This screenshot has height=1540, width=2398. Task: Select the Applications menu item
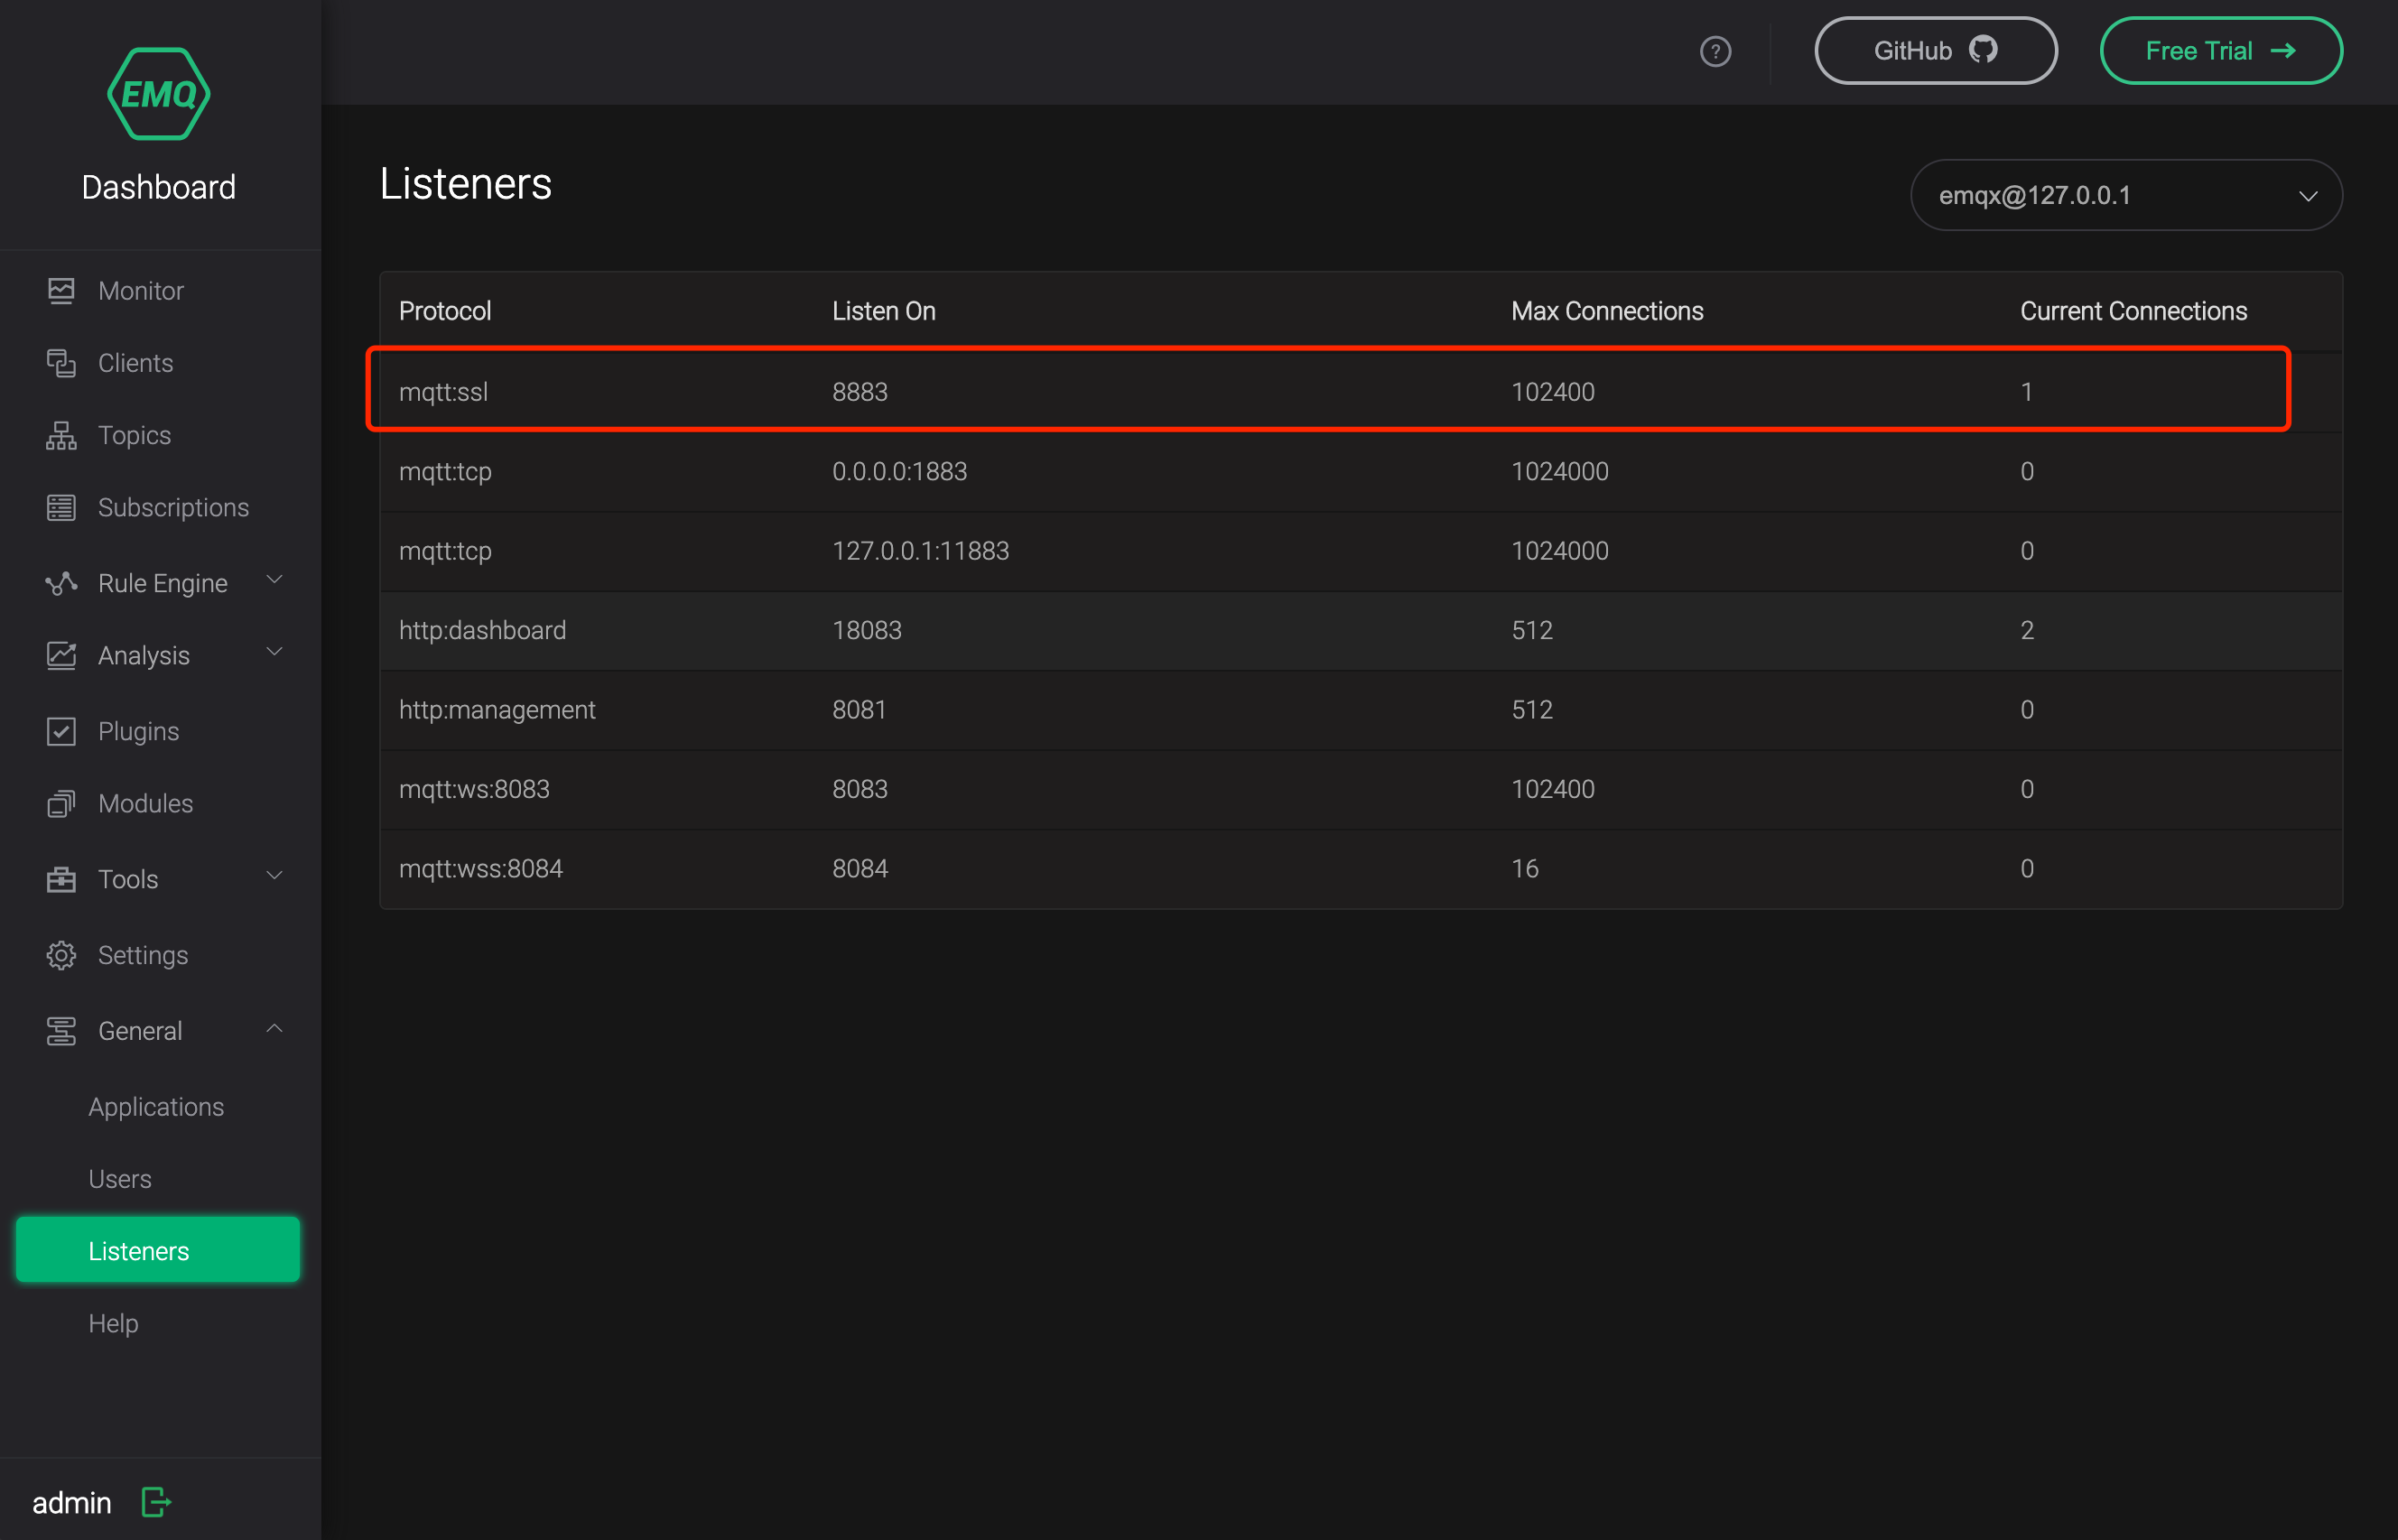(153, 1105)
